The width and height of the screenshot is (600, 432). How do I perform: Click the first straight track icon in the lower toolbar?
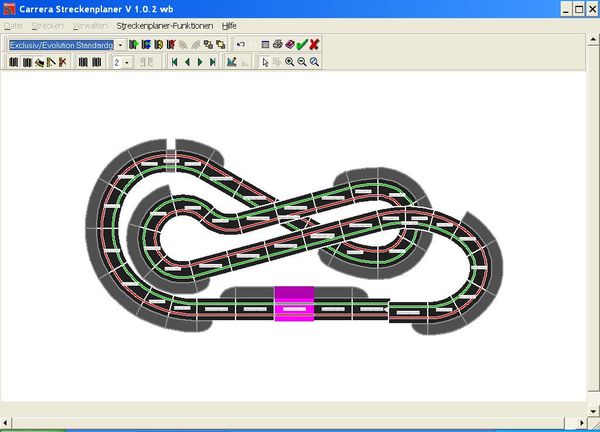(x=14, y=62)
